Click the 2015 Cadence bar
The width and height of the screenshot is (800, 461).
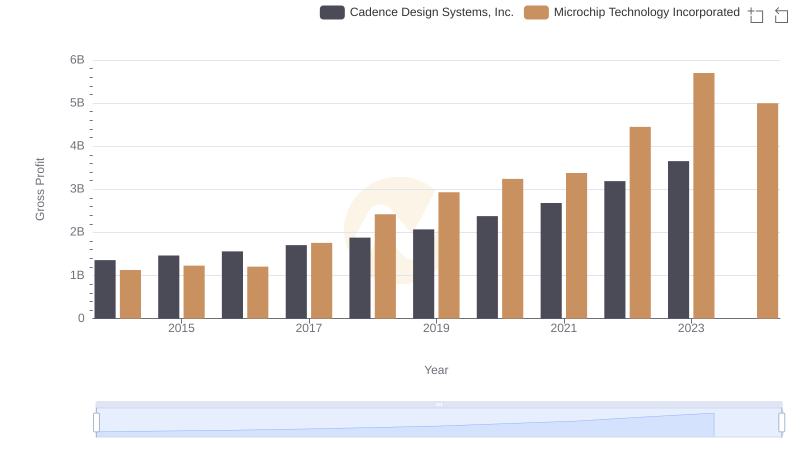tap(168, 287)
